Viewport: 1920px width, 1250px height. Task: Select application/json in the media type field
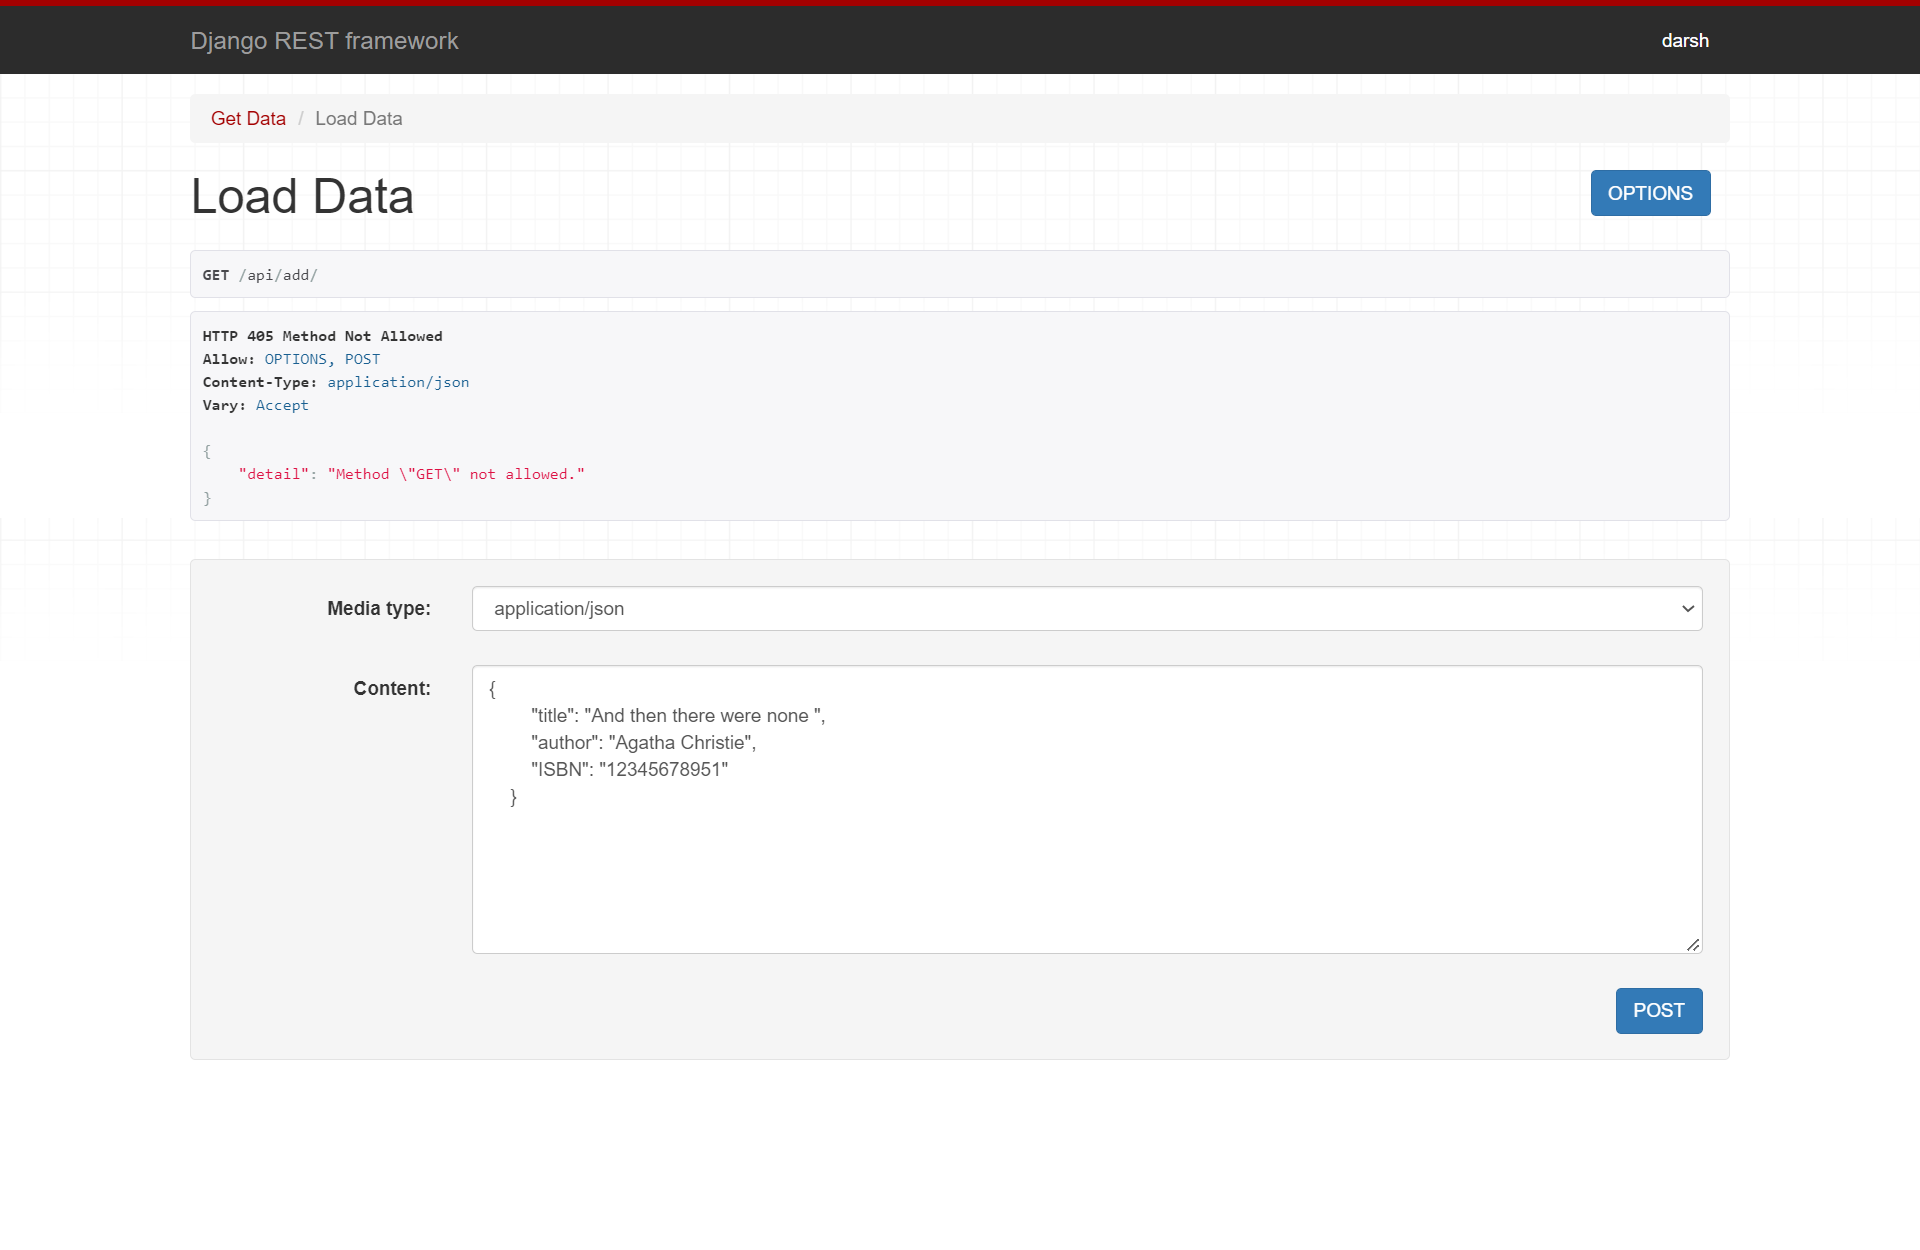[x=559, y=608]
